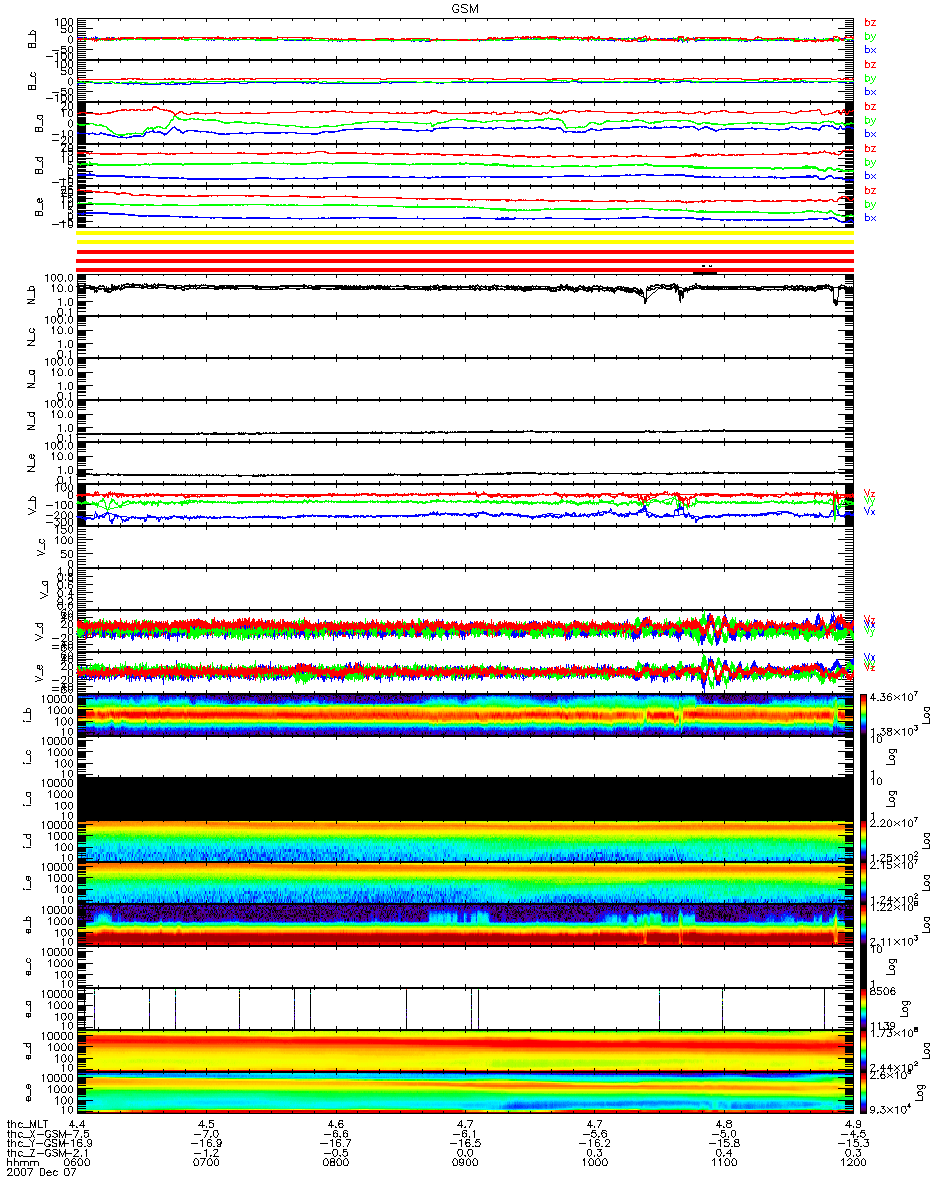The height and width of the screenshot is (1200, 930).
Task: Select the B_c axis label
Action: point(33,81)
